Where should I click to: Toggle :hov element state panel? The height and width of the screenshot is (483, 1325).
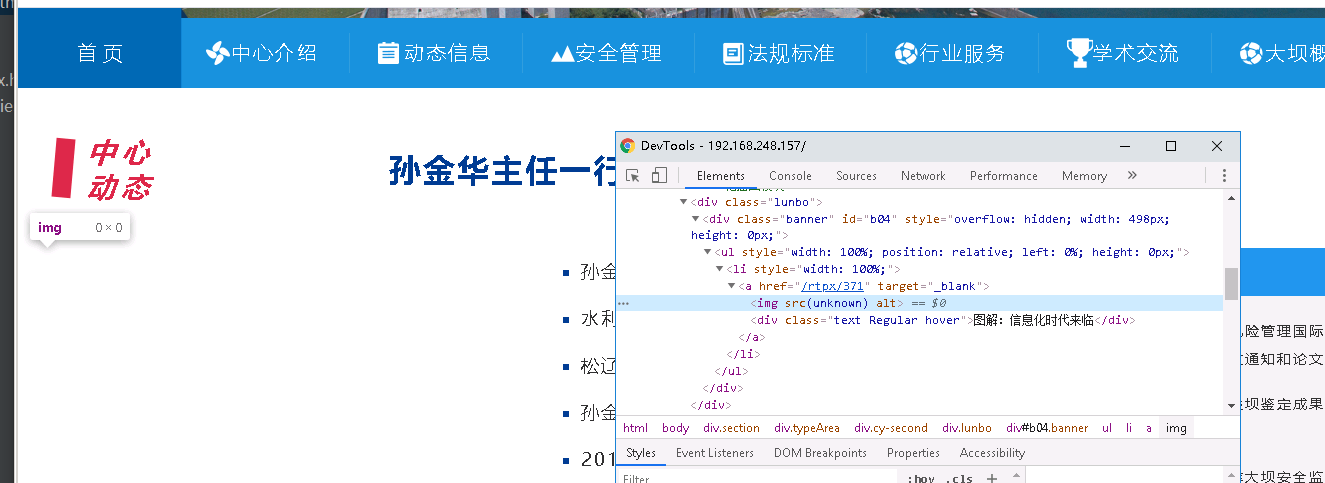tap(920, 478)
